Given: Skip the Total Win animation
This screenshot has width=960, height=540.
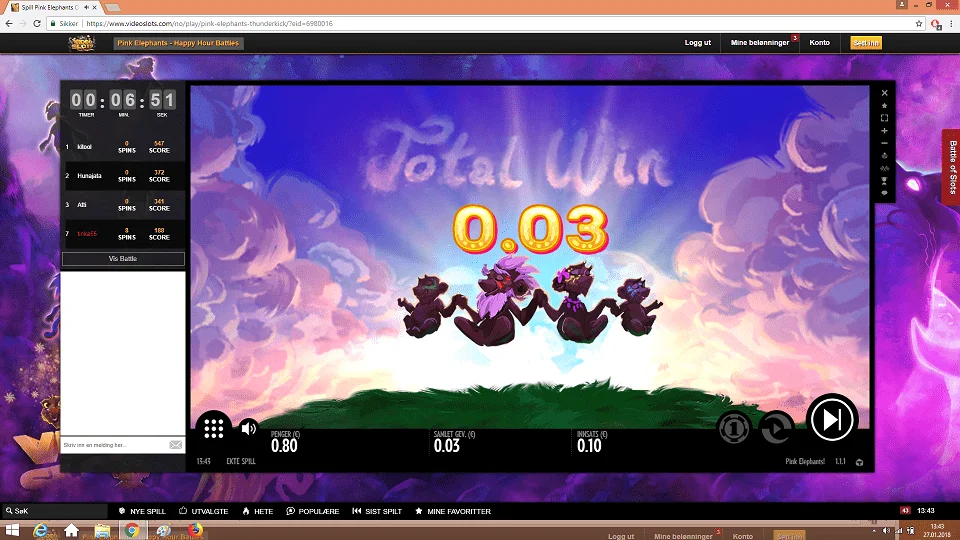Looking at the screenshot, I should 831,420.
